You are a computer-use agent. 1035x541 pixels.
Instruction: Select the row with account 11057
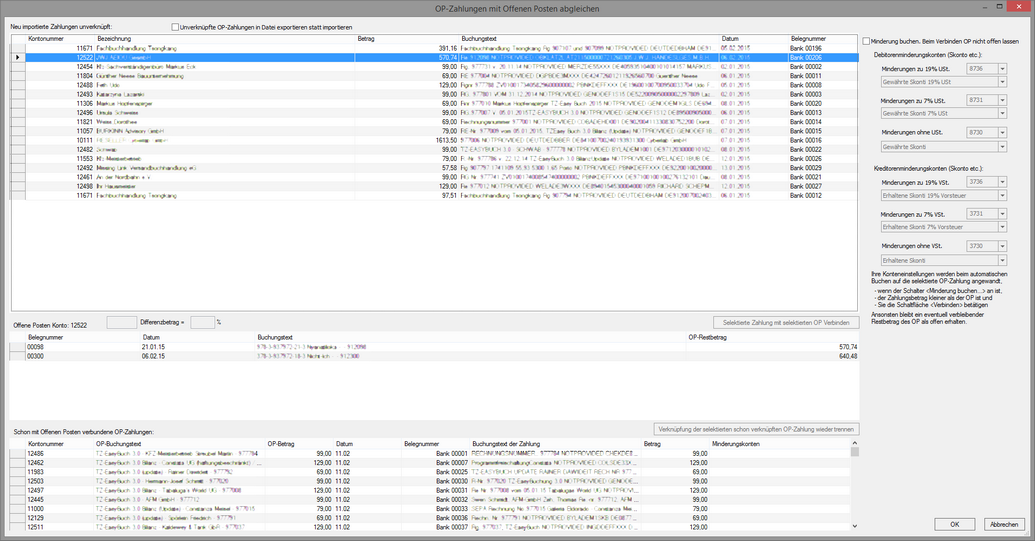(434, 131)
